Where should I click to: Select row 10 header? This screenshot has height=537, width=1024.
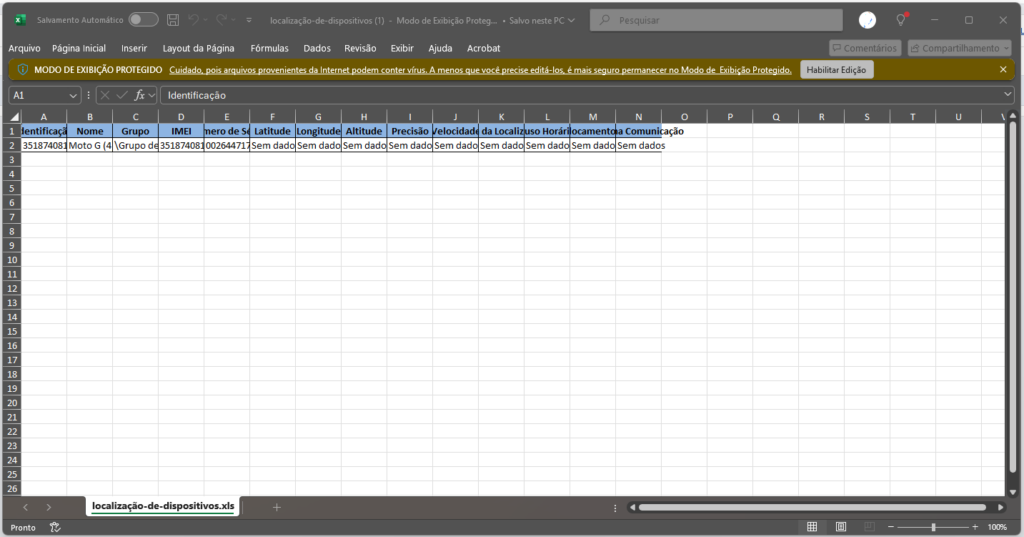pos(12,260)
